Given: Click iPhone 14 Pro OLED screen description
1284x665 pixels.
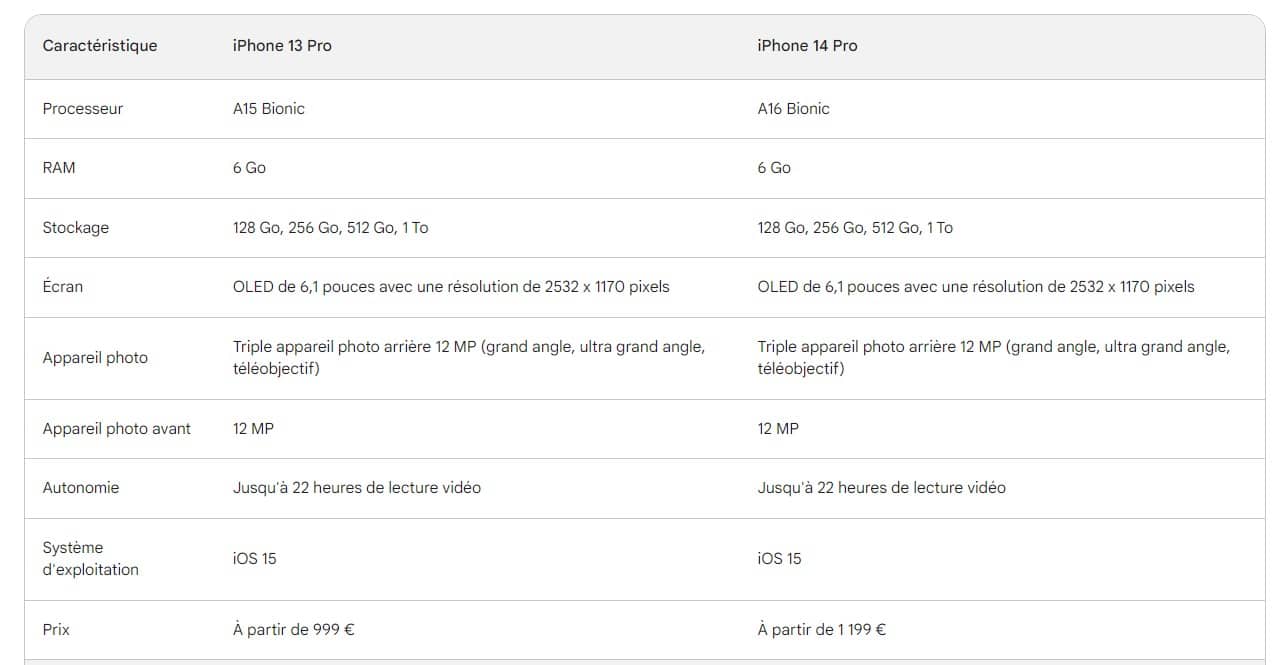Looking at the screenshot, I should point(975,287).
